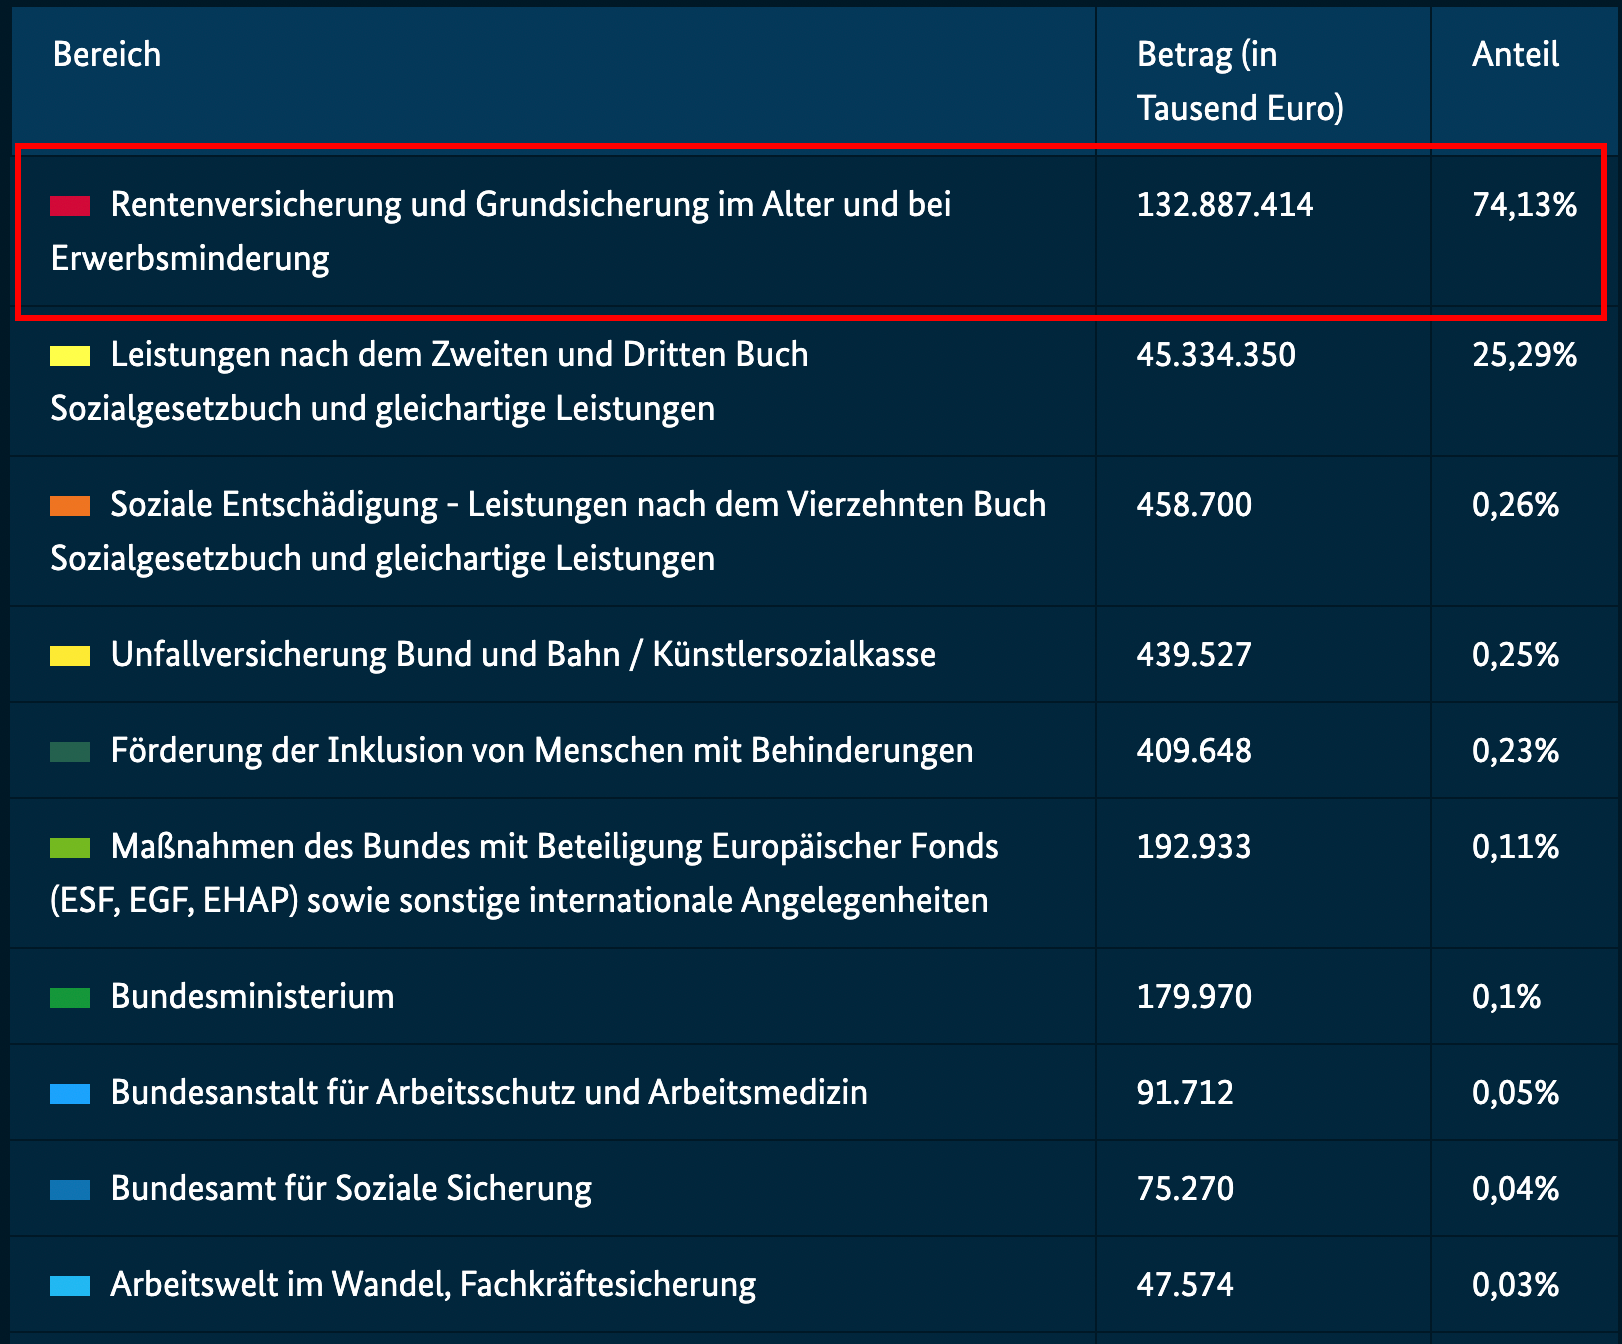Select the highlighted Rentenversicherung und Grundsicherung row text
Viewport: 1622px width, 1344px height.
530,205
